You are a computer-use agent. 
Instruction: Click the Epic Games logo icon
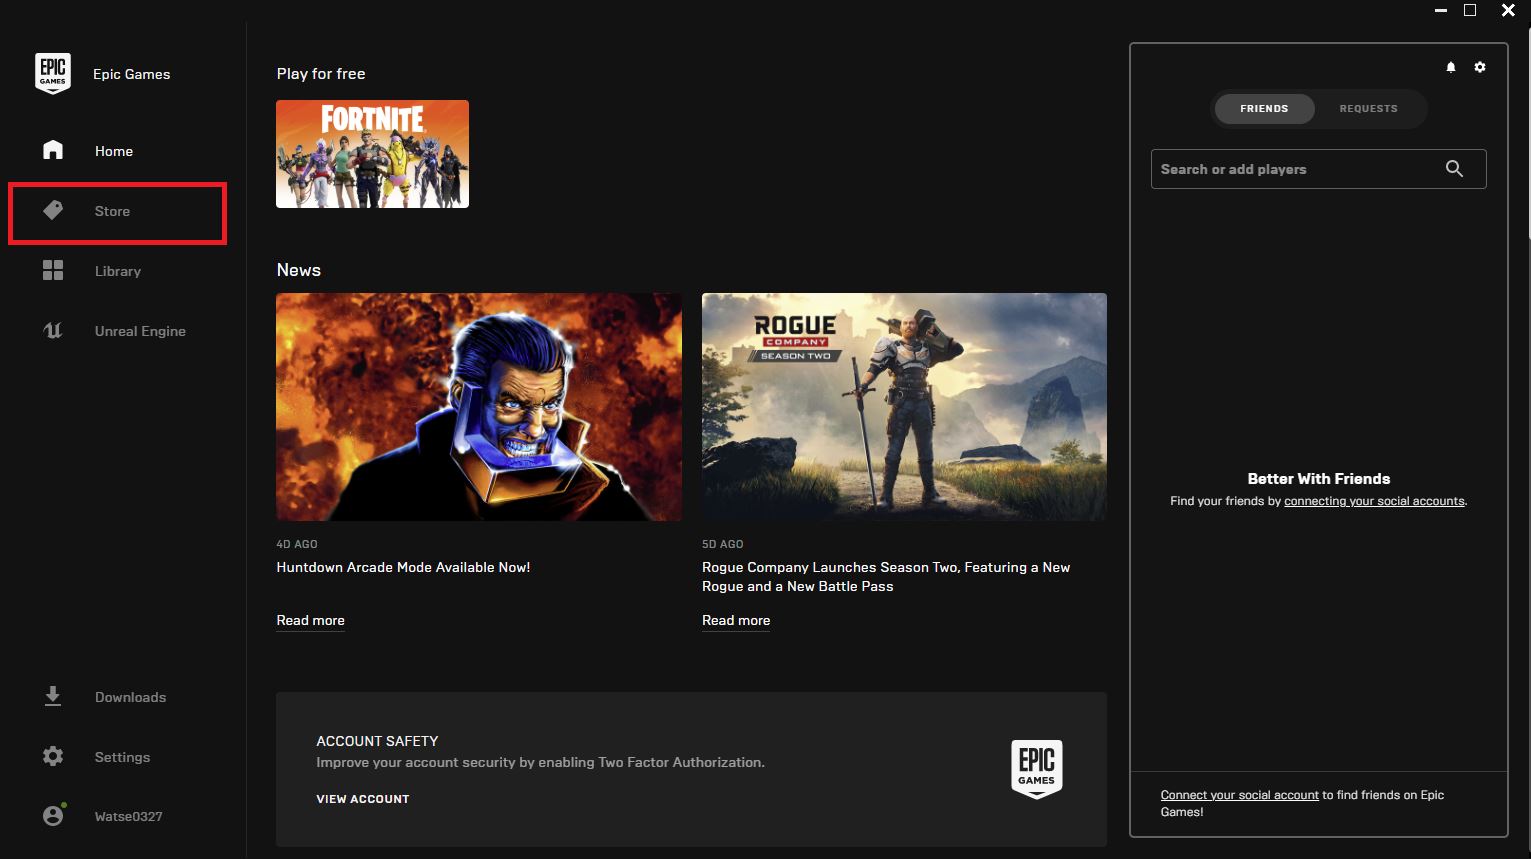click(x=53, y=74)
